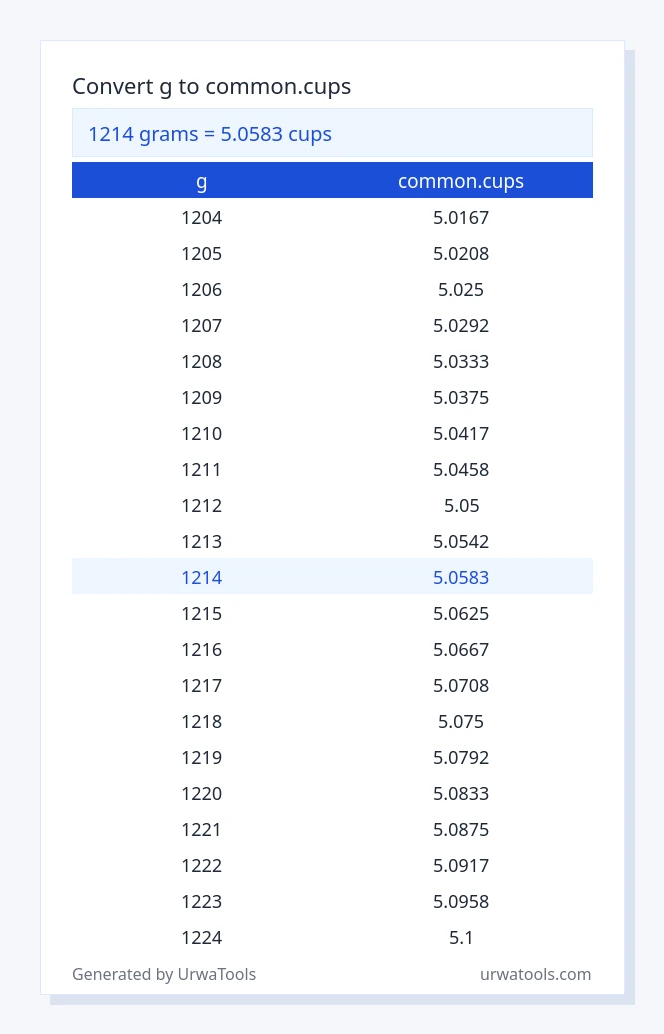Click the Convert g to common.cups heading

pos(211,86)
